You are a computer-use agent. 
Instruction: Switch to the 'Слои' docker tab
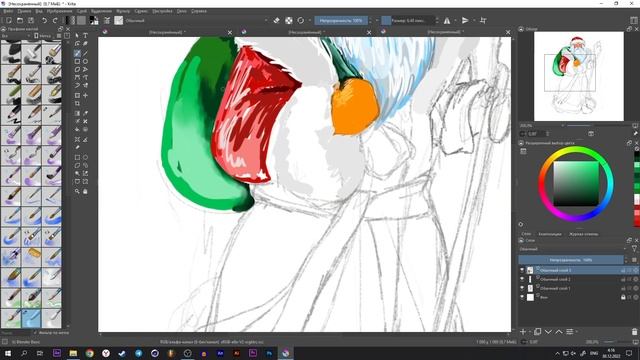point(526,234)
